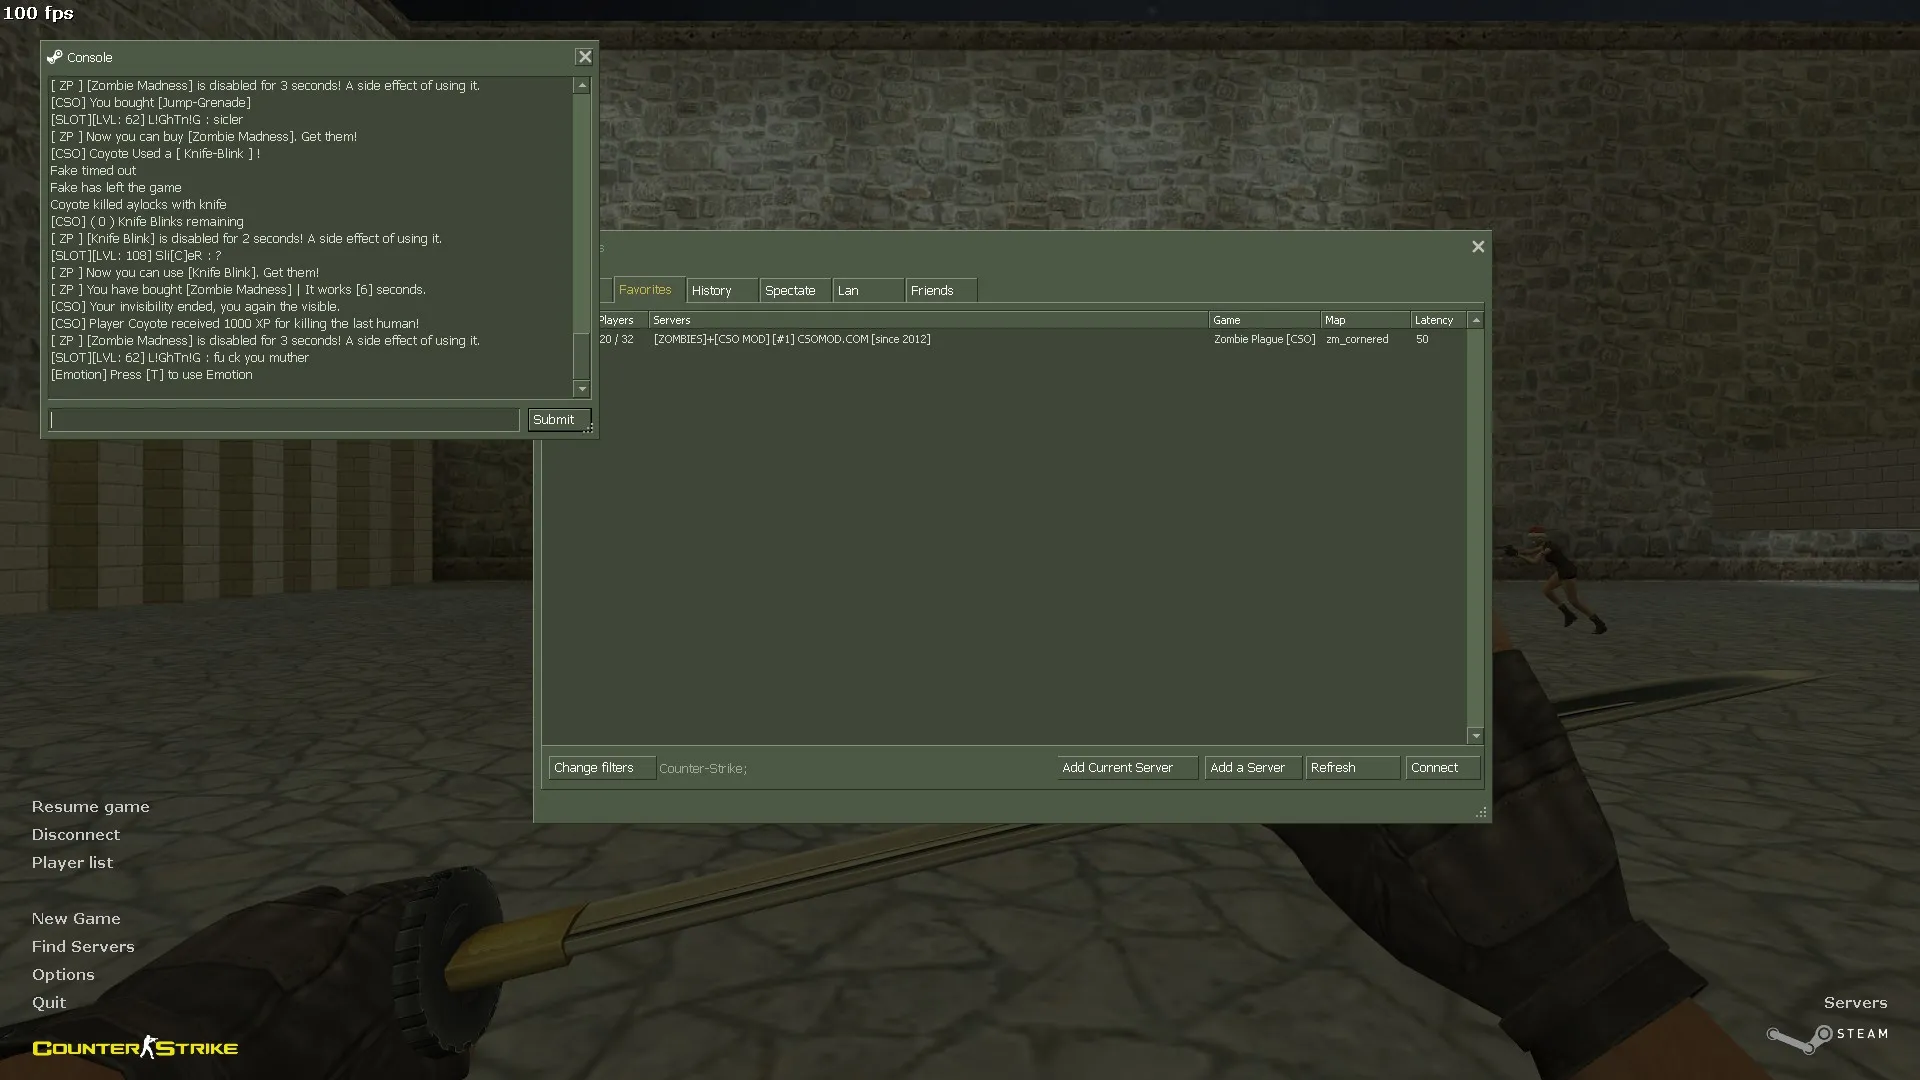The image size is (1920, 1080).
Task: Click the Counter-Strike logo
Action: (135, 1047)
